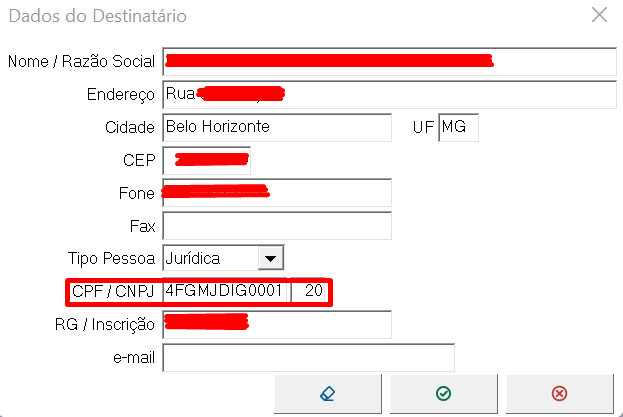Click the Cidade field with Belo Horizonte

[x=276, y=128]
